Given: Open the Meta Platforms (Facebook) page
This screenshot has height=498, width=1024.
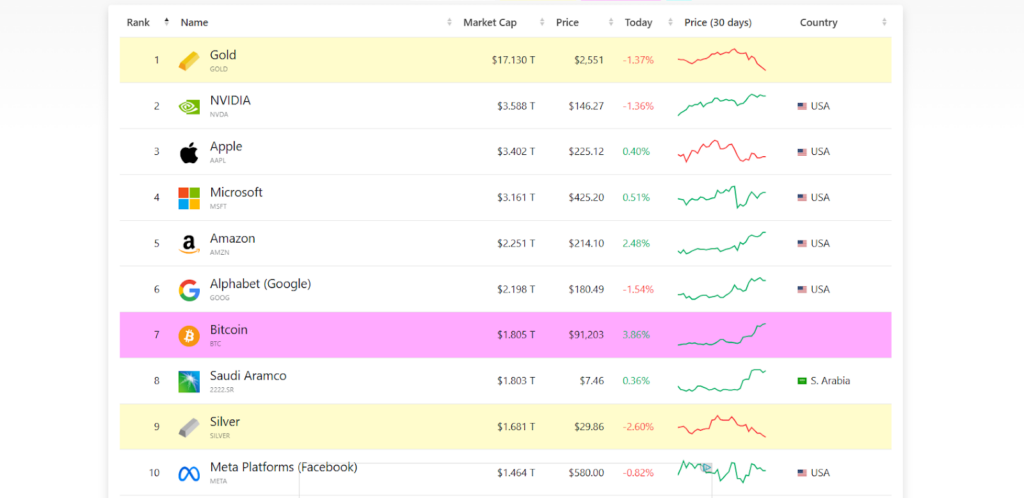Looking at the screenshot, I should 283,467.
